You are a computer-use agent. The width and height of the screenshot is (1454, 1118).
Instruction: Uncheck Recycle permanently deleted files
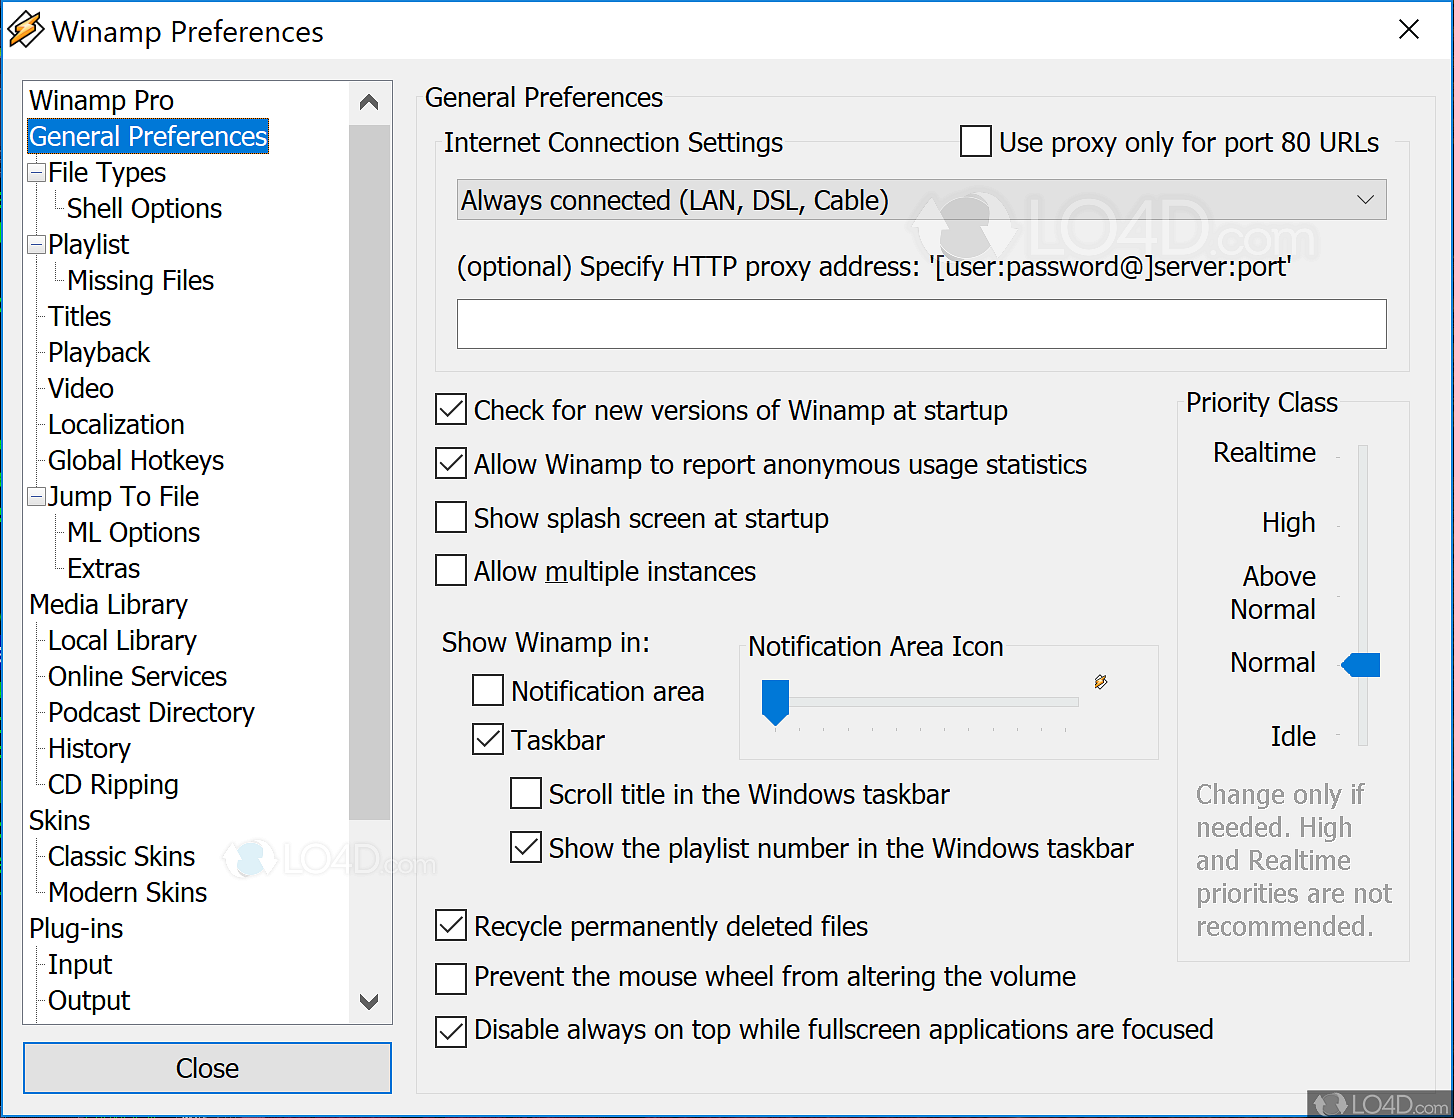pyautogui.click(x=451, y=926)
